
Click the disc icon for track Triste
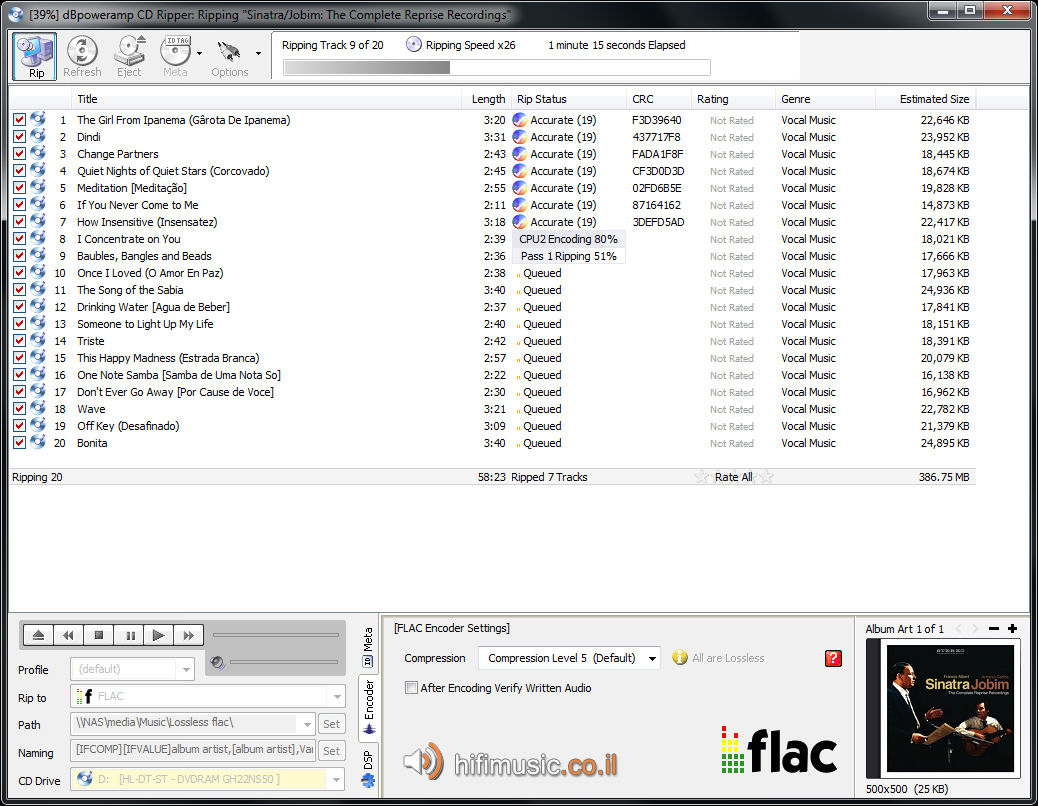(38, 340)
